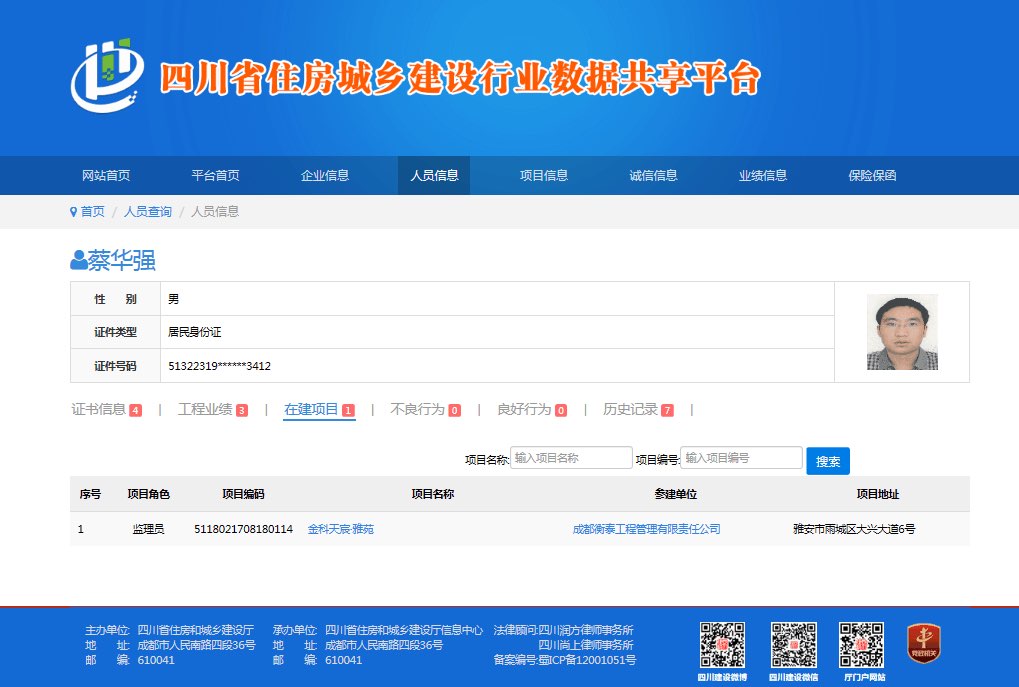Image resolution: width=1019 pixels, height=687 pixels.
Task: Click the 项目角色 column header
Action: pos(148,494)
